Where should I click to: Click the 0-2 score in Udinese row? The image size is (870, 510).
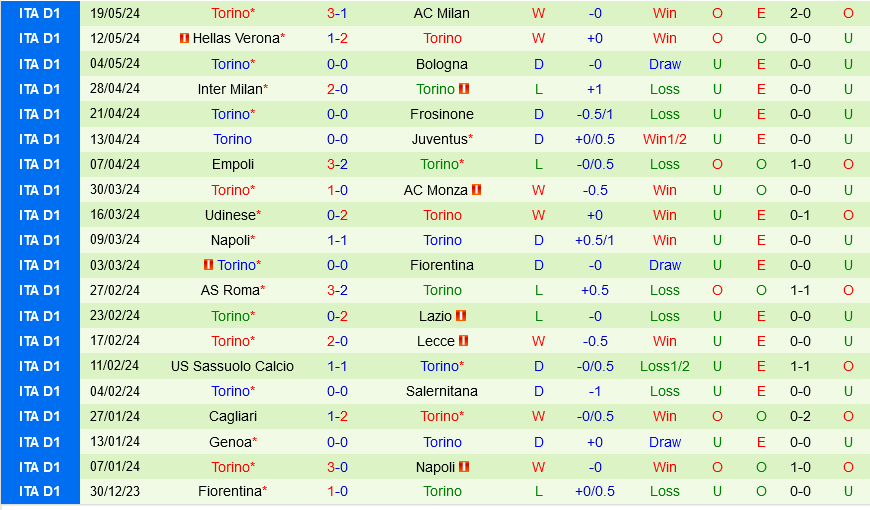tap(337, 215)
